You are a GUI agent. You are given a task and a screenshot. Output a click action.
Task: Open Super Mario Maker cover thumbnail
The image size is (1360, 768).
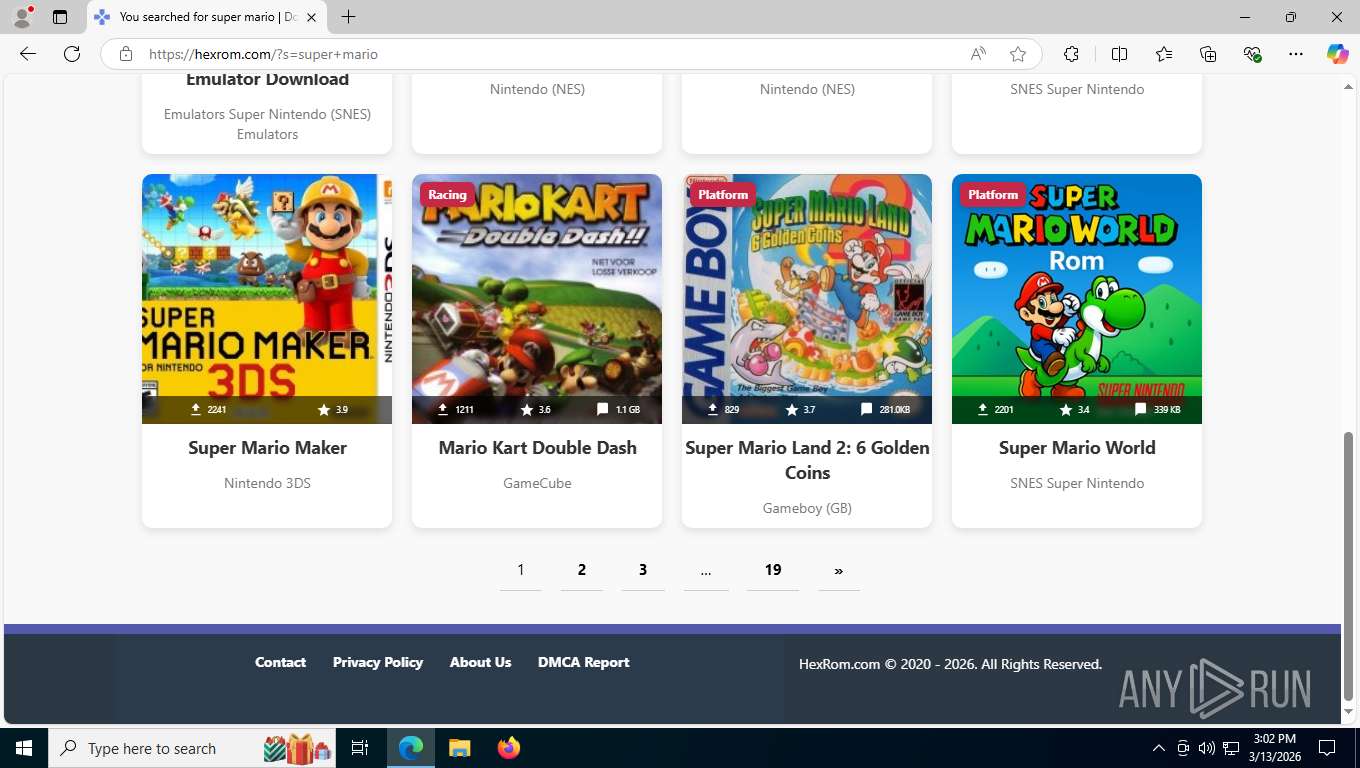267,299
